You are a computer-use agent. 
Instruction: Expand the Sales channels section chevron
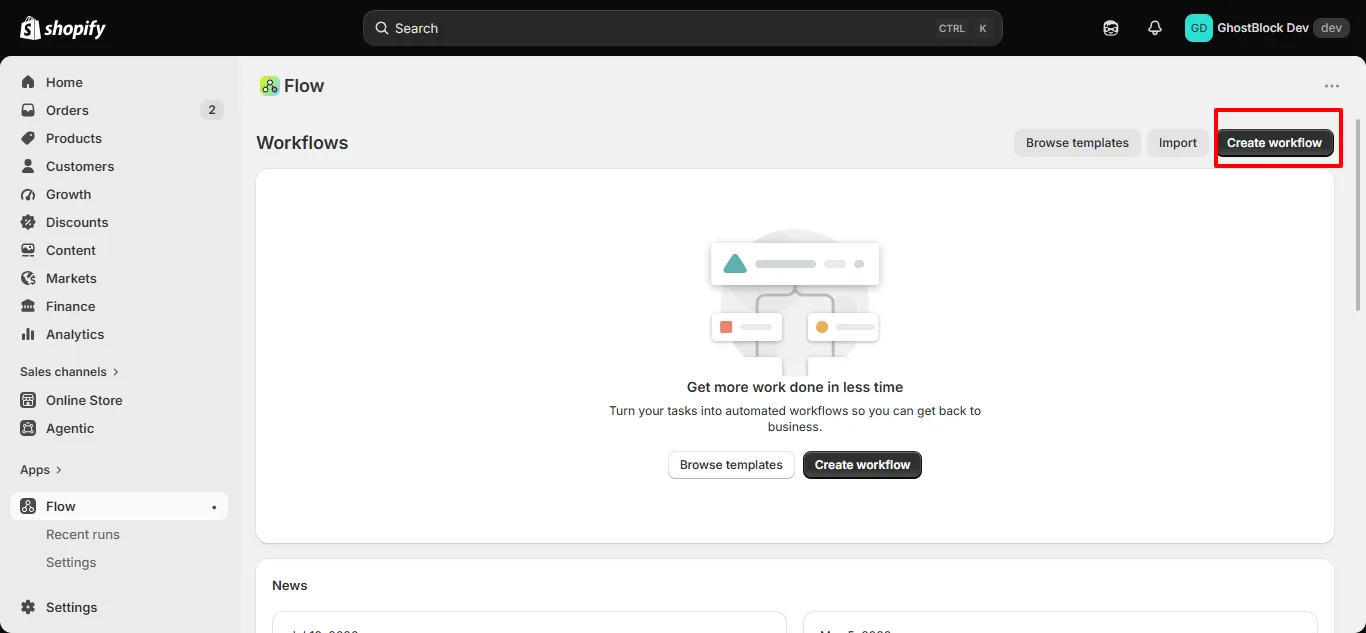point(116,372)
